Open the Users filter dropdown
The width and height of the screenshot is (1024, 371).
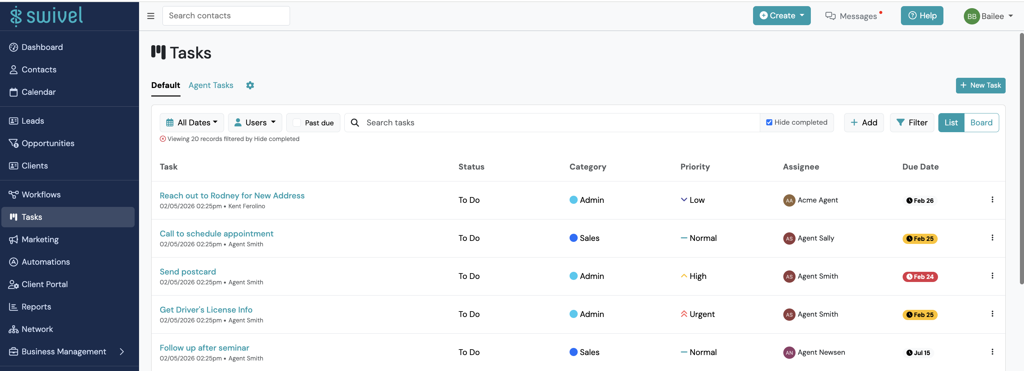coord(255,123)
